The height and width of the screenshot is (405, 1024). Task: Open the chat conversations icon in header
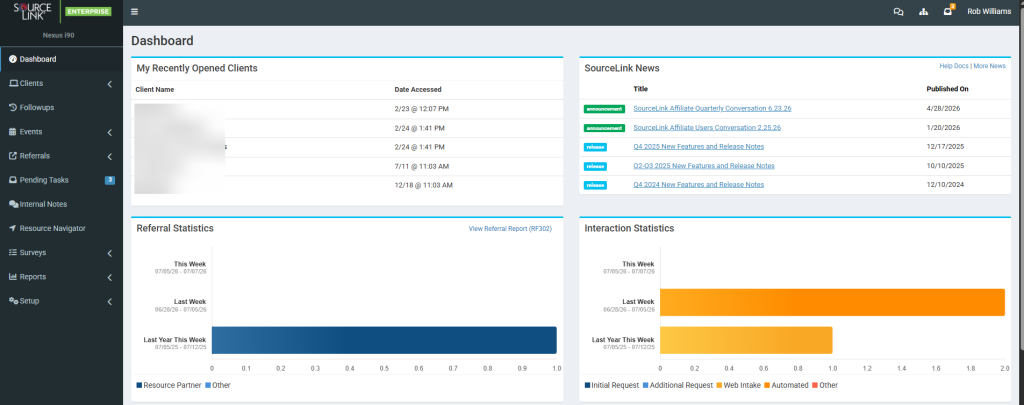(898, 12)
